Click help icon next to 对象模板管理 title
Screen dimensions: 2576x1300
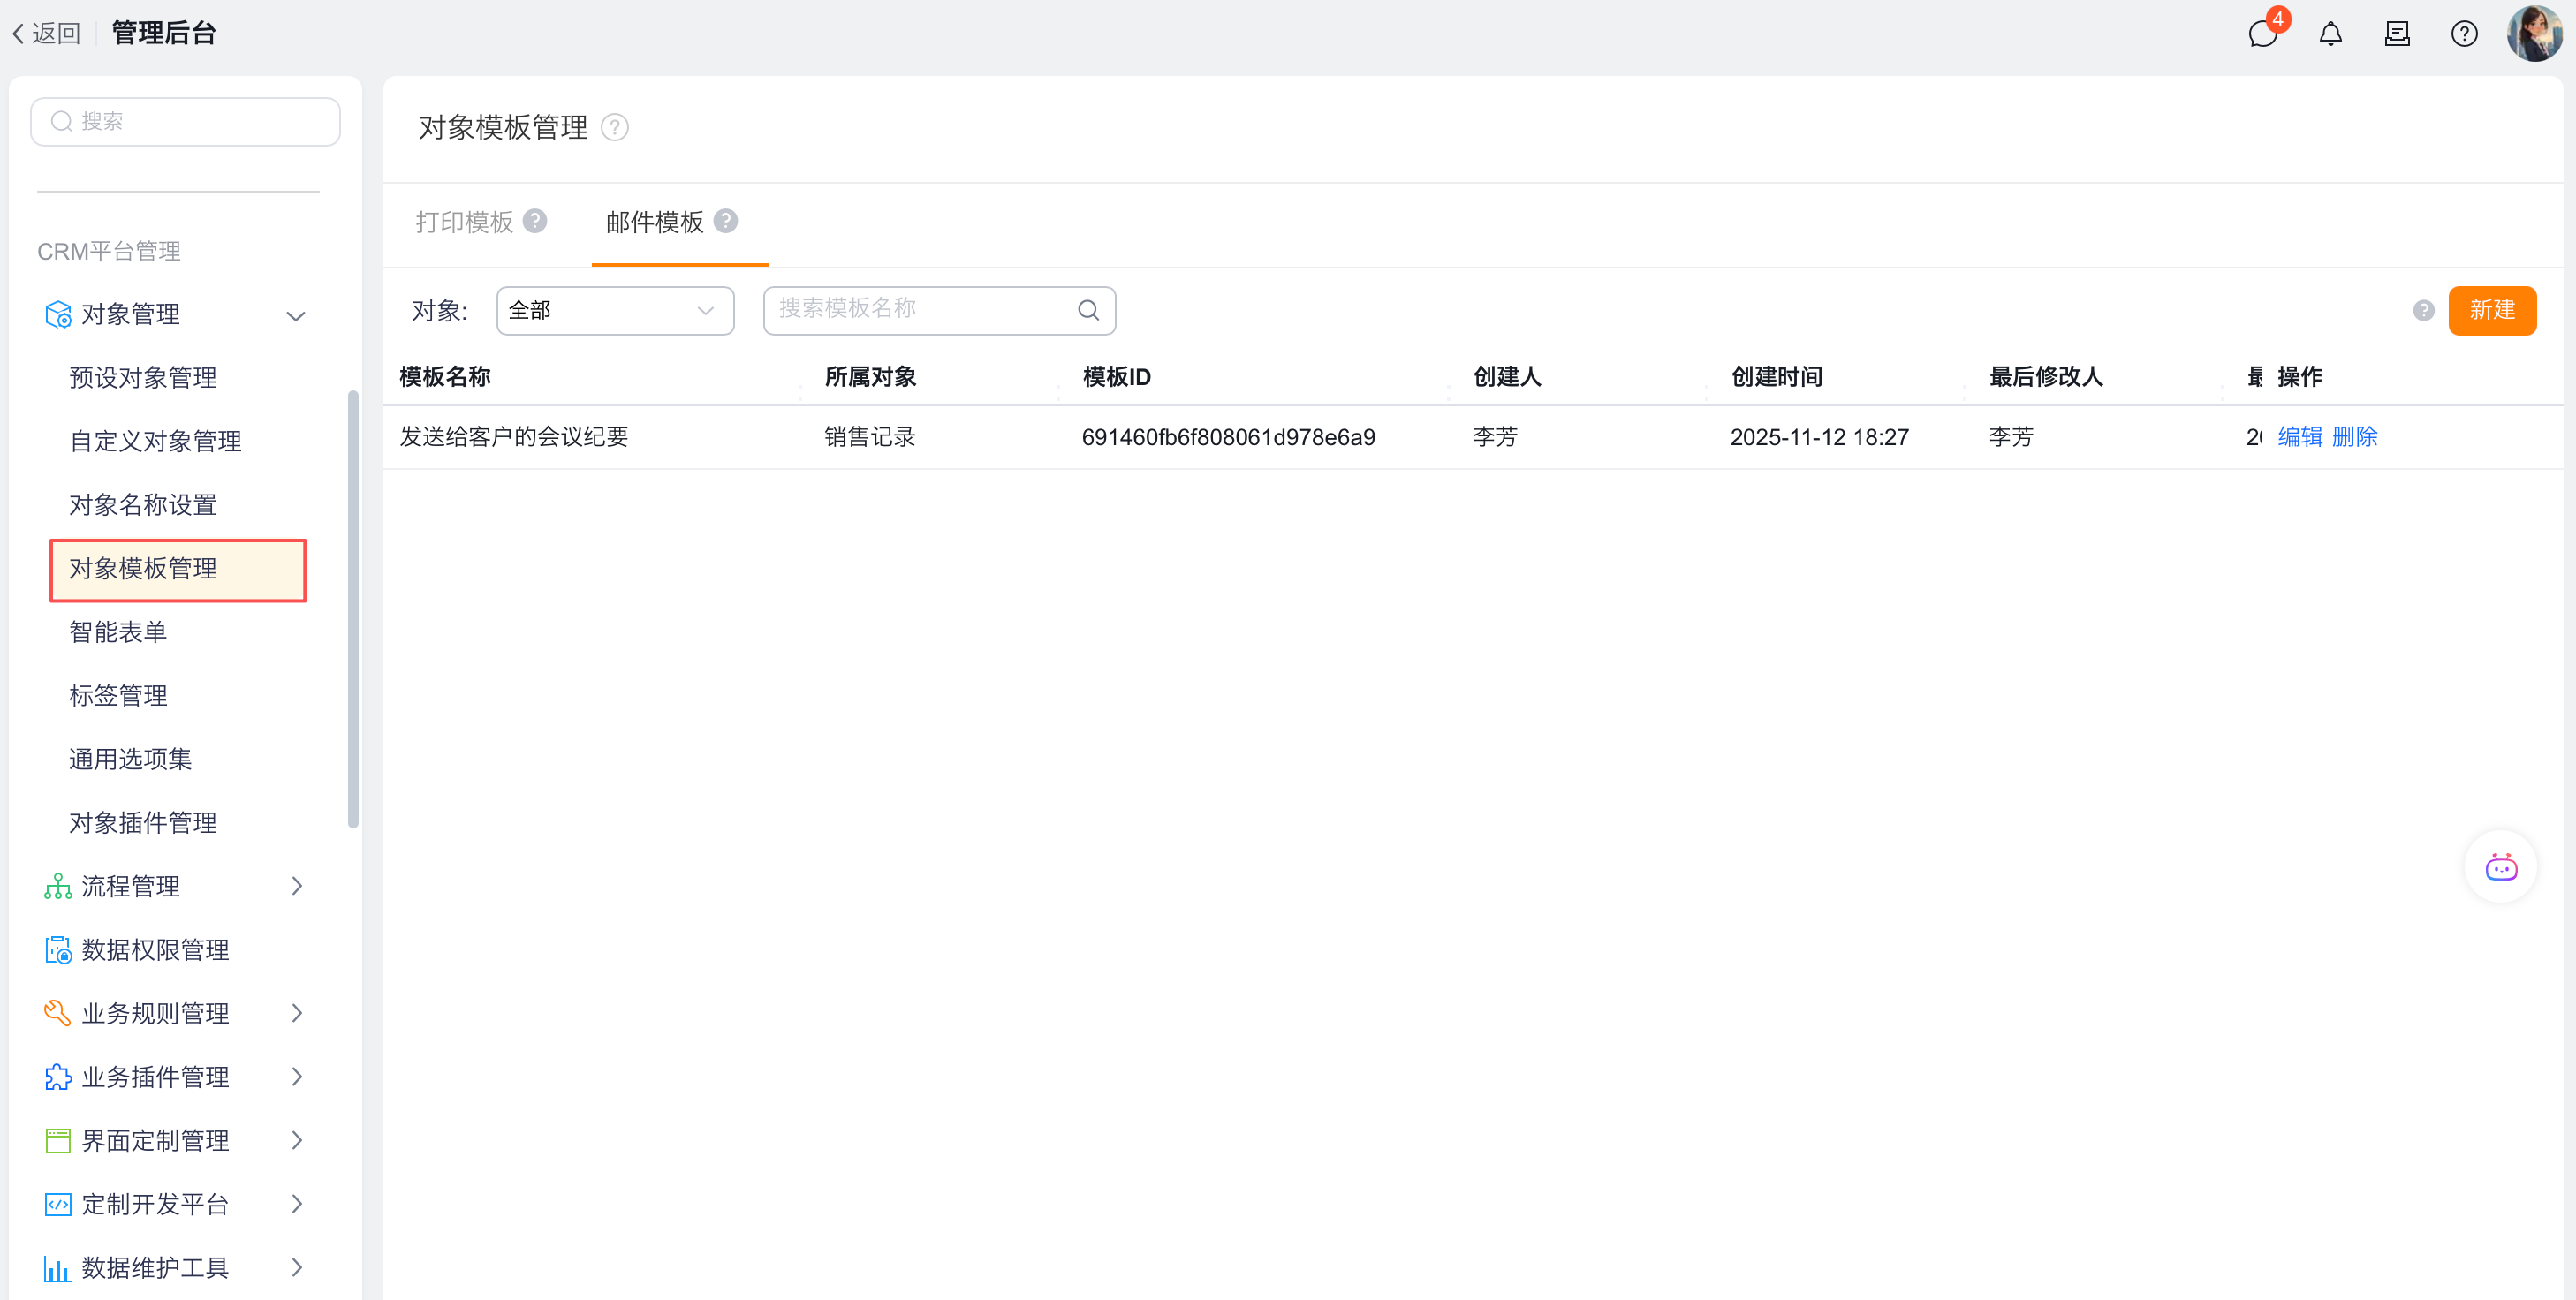(x=614, y=128)
